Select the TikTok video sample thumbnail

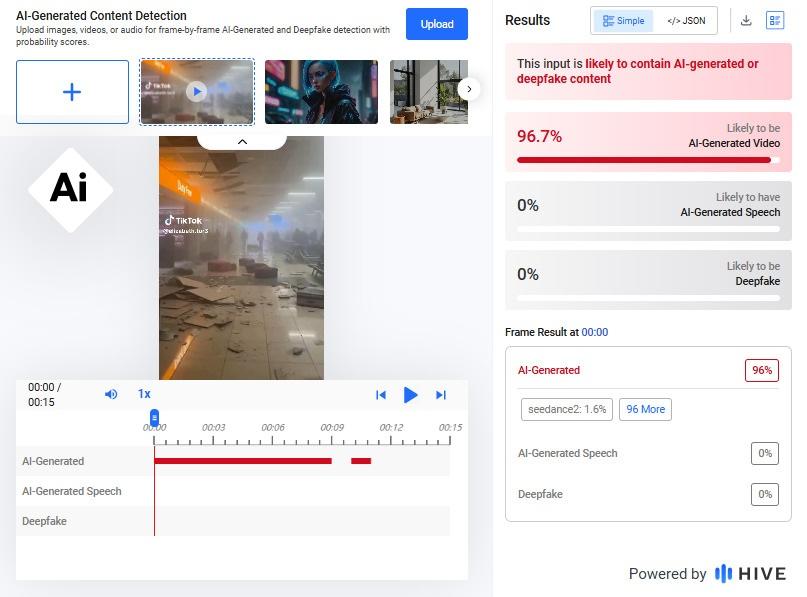pyautogui.click(x=197, y=92)
